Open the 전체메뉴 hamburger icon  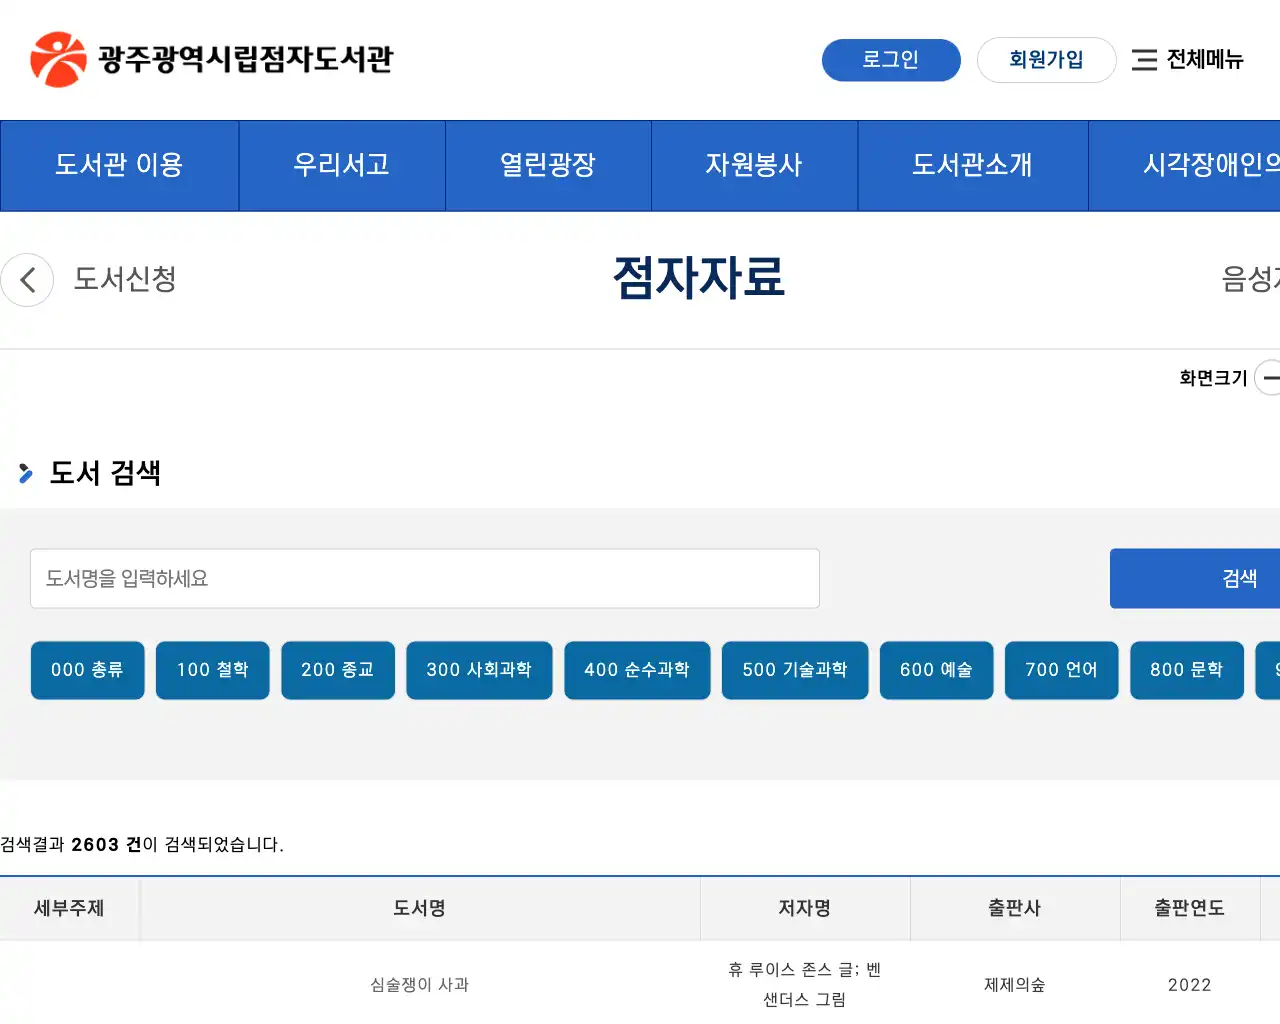point(1144,60)
